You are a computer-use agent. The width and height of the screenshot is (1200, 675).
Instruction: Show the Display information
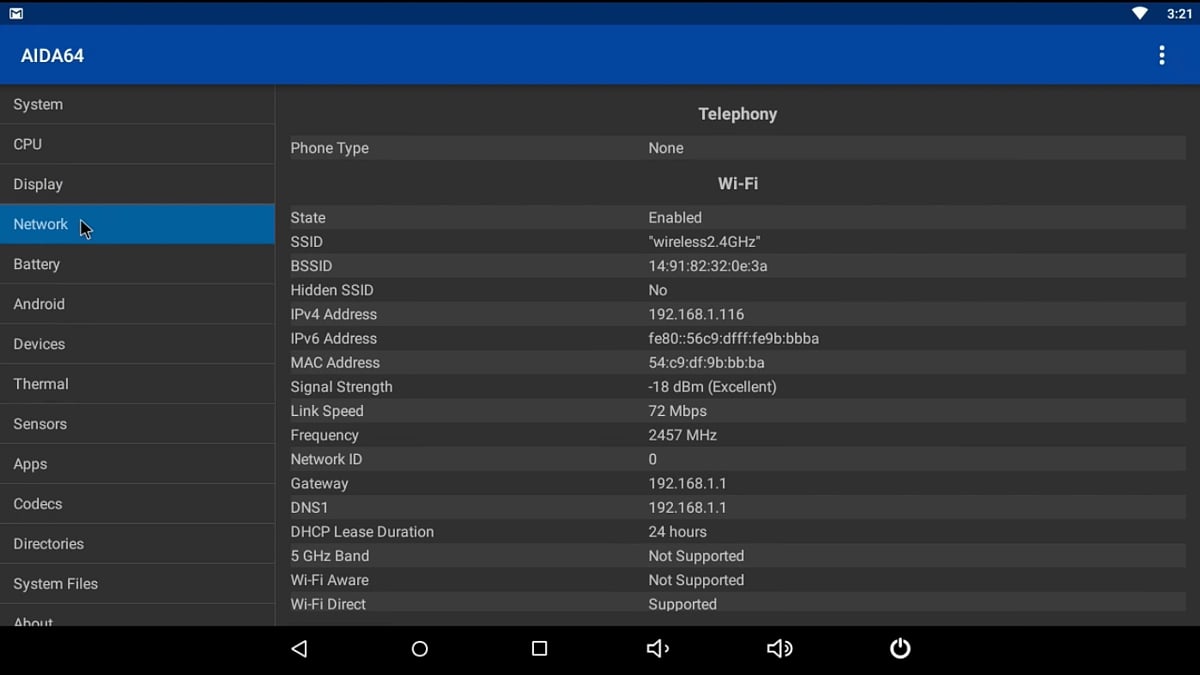pyautogui.click(x=38, y=183)
